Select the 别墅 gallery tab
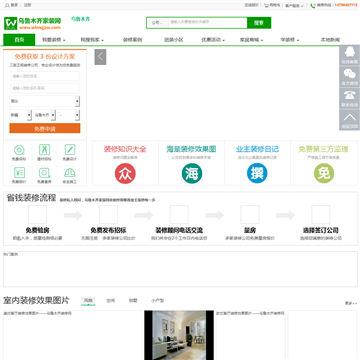 pos(133,300)
